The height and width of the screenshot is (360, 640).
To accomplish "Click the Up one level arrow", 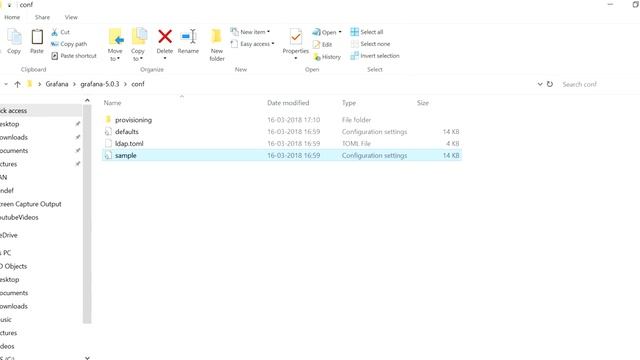I will click(18, 84).
